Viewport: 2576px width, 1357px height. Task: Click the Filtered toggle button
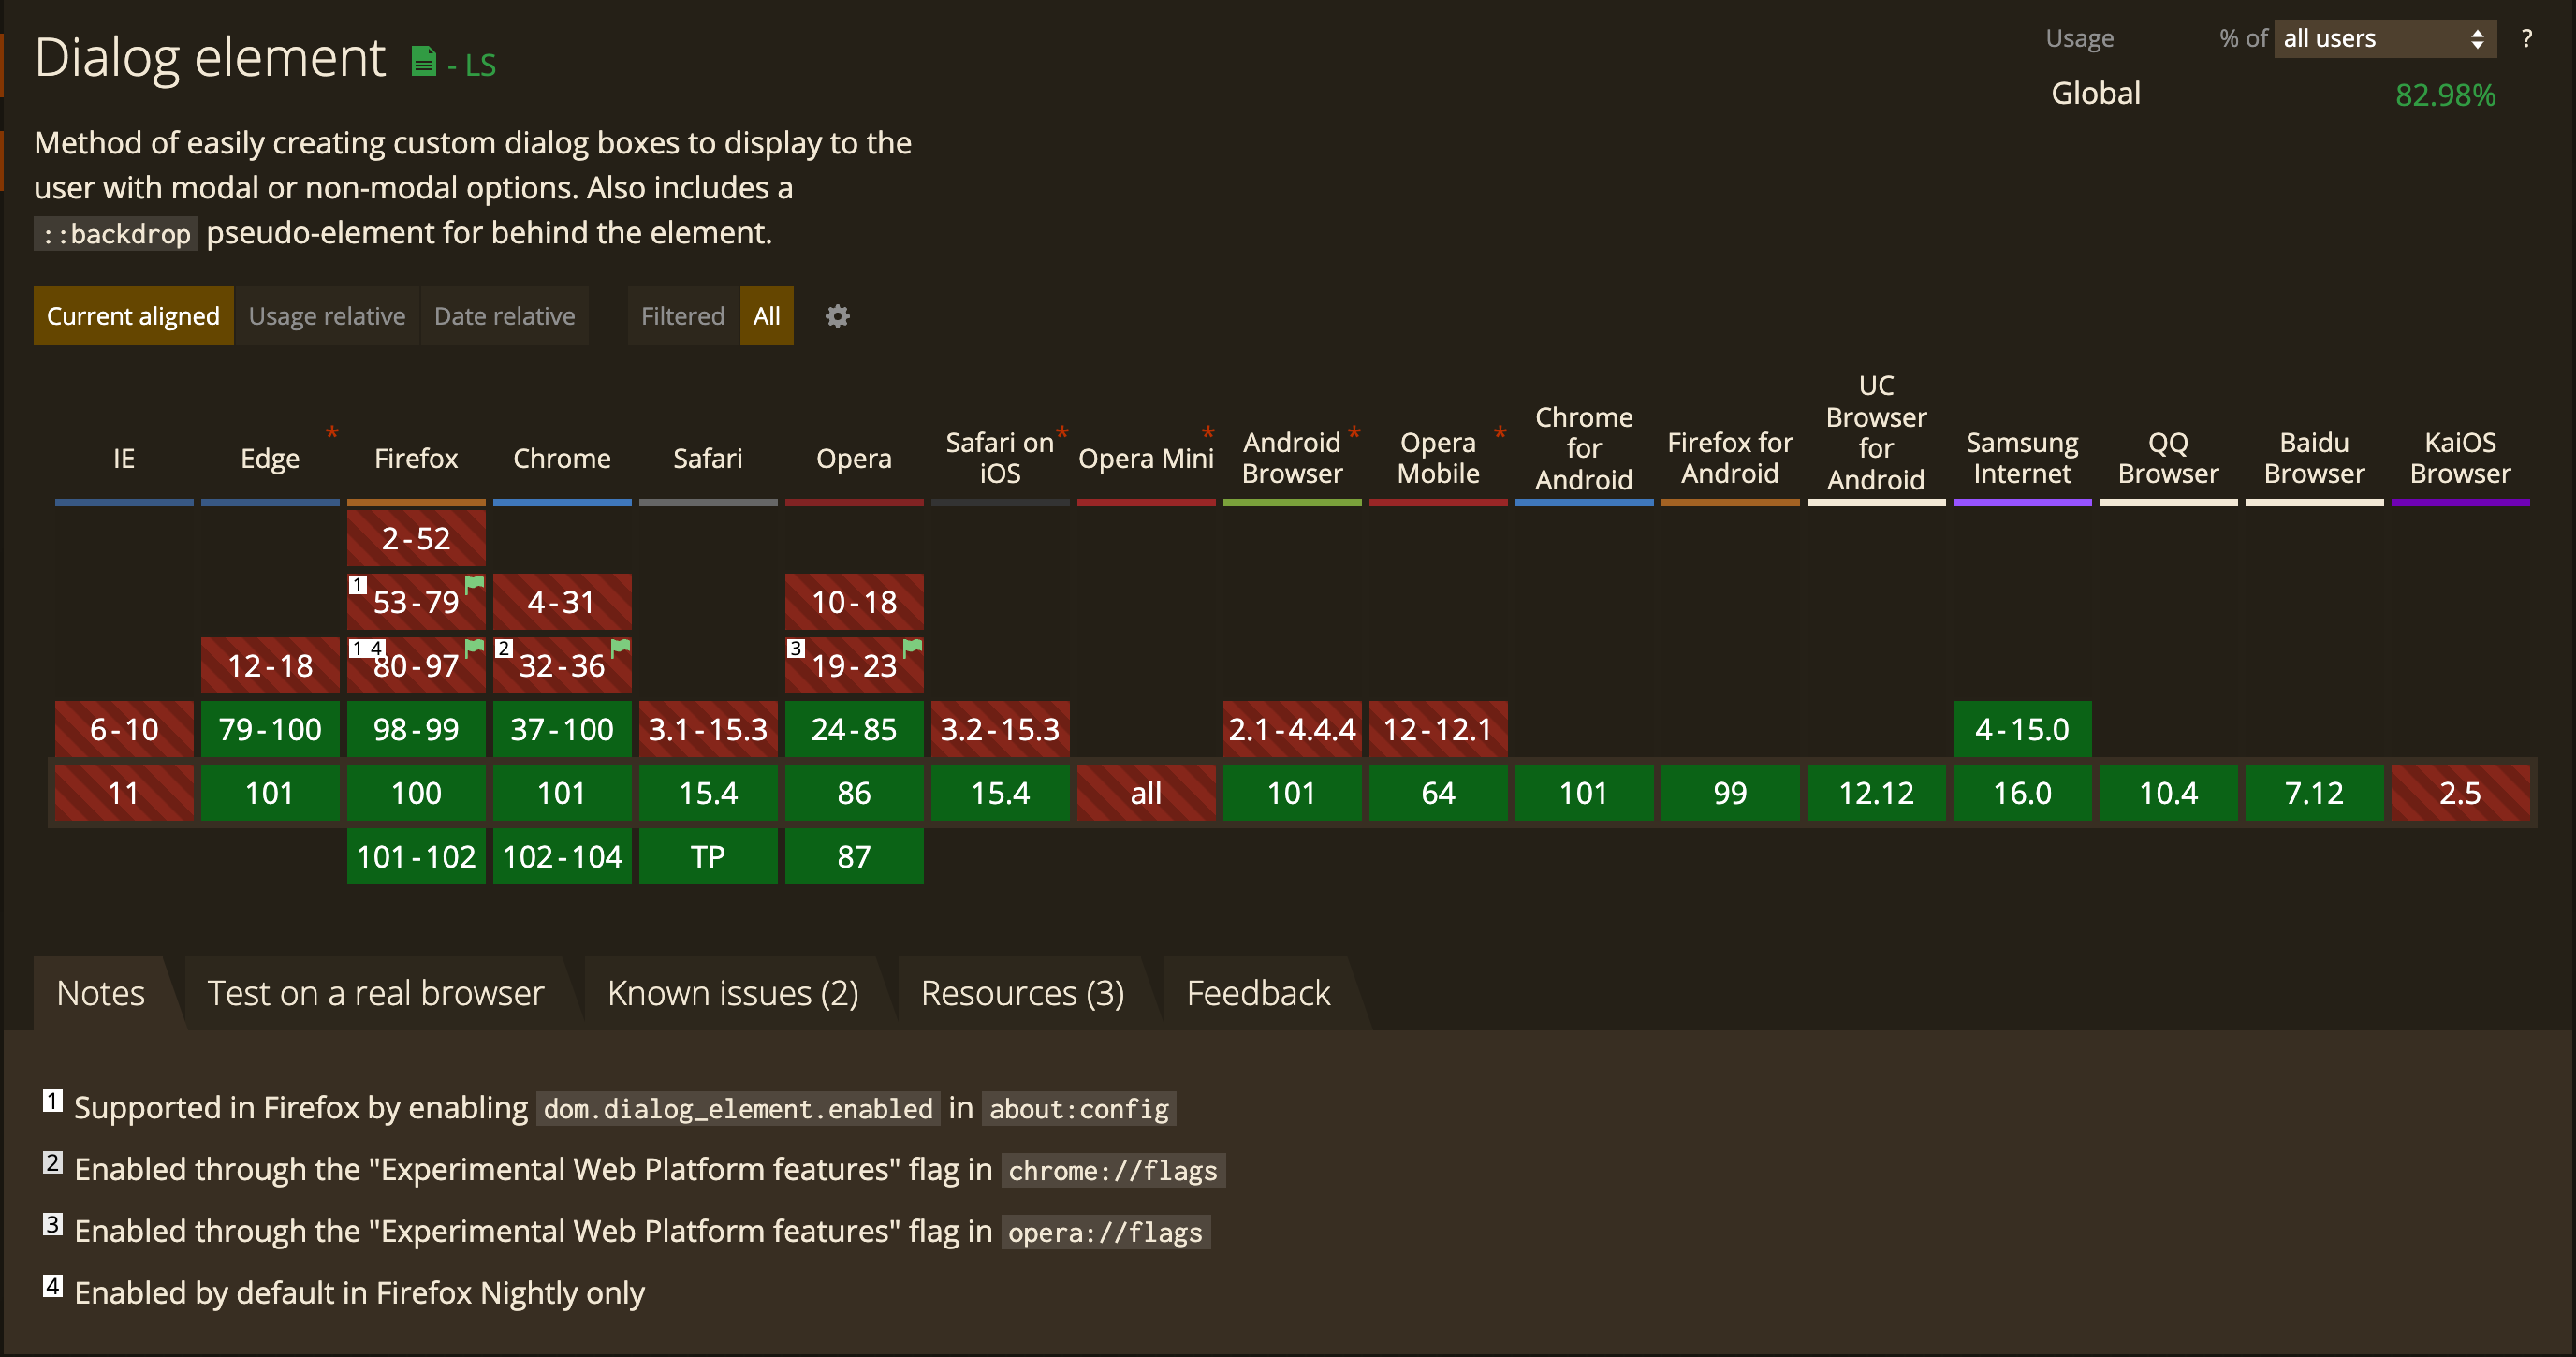pos(681,315)
